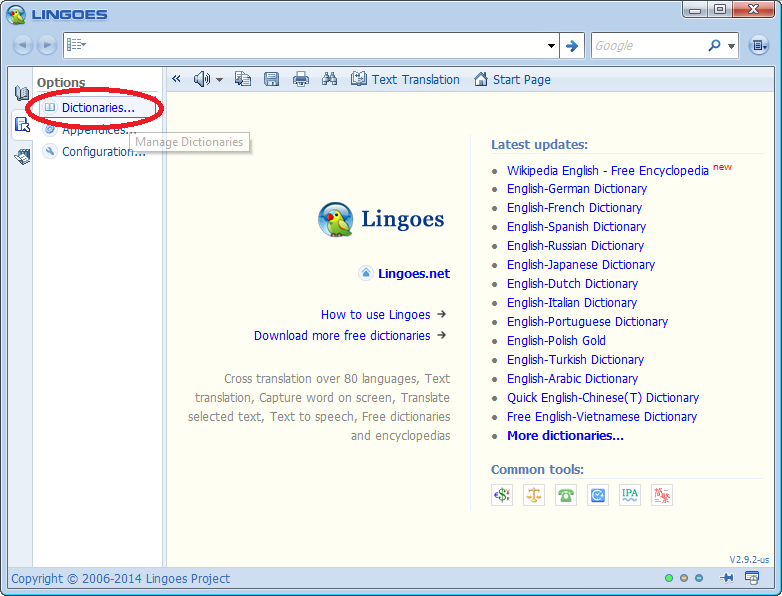
Task: Click the speaker pronounce icon
Action: pyautogui.click(x=201, y=79)
